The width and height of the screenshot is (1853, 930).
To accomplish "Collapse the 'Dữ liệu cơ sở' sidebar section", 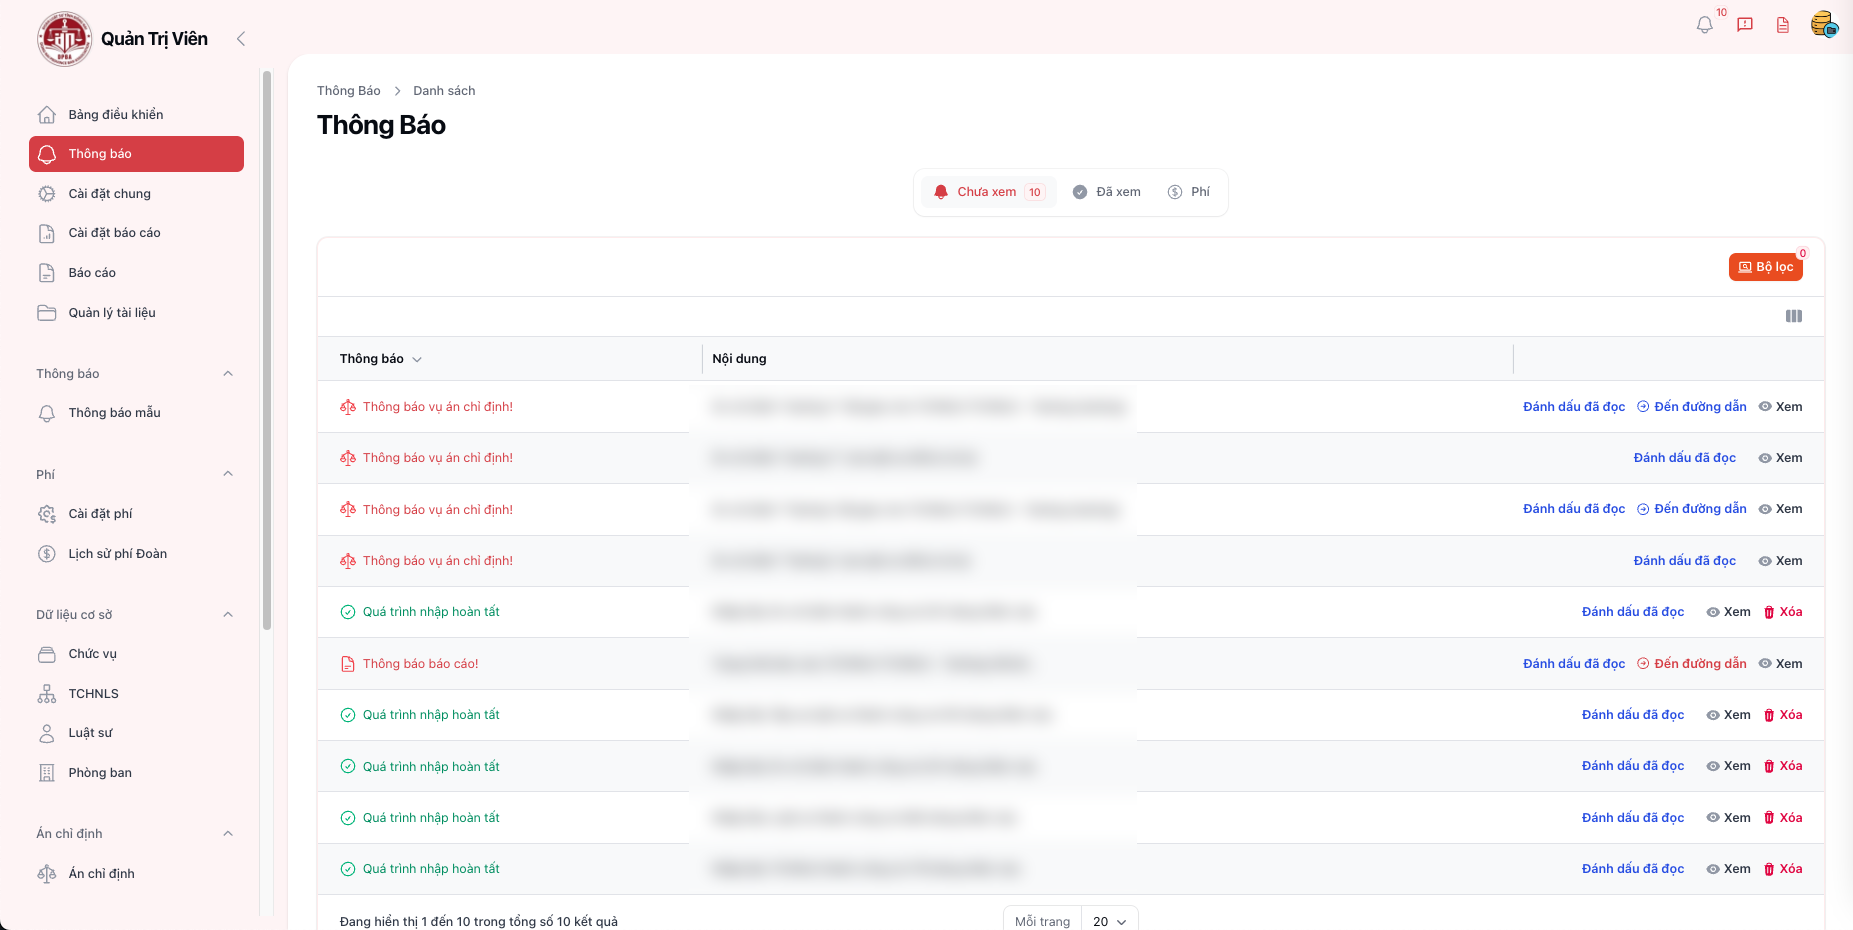I will [x=228, y=615].
